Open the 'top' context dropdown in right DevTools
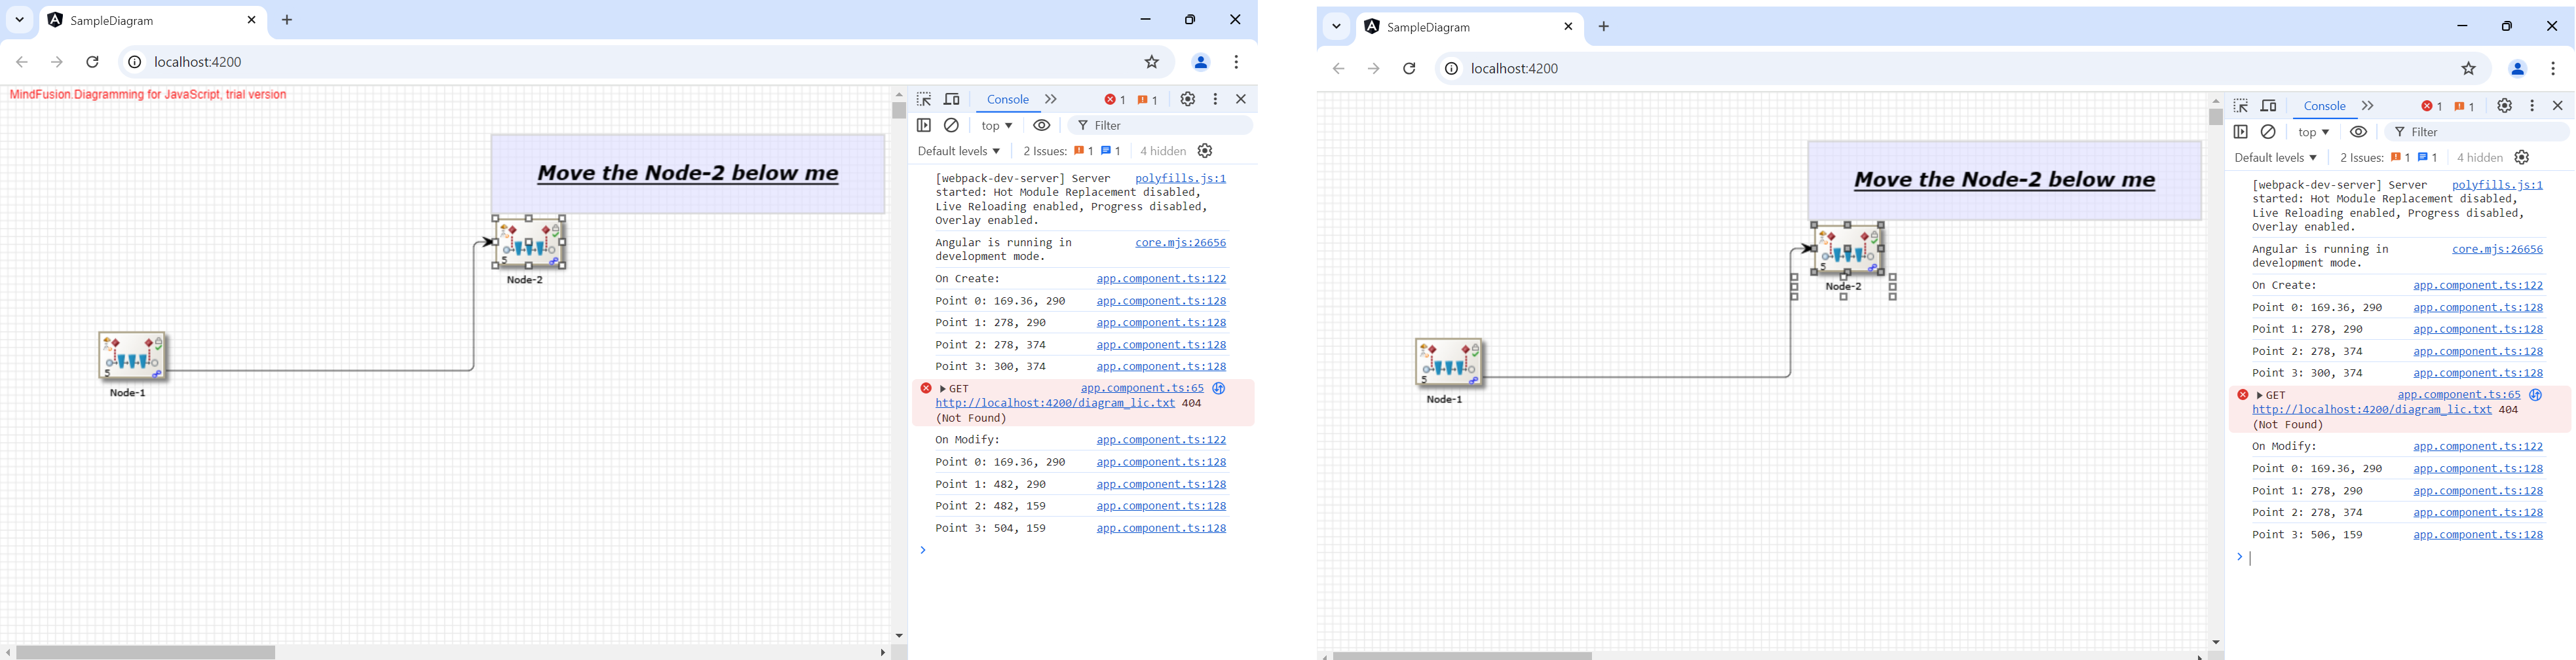 pyautogui.click(x=2313, y=133)
